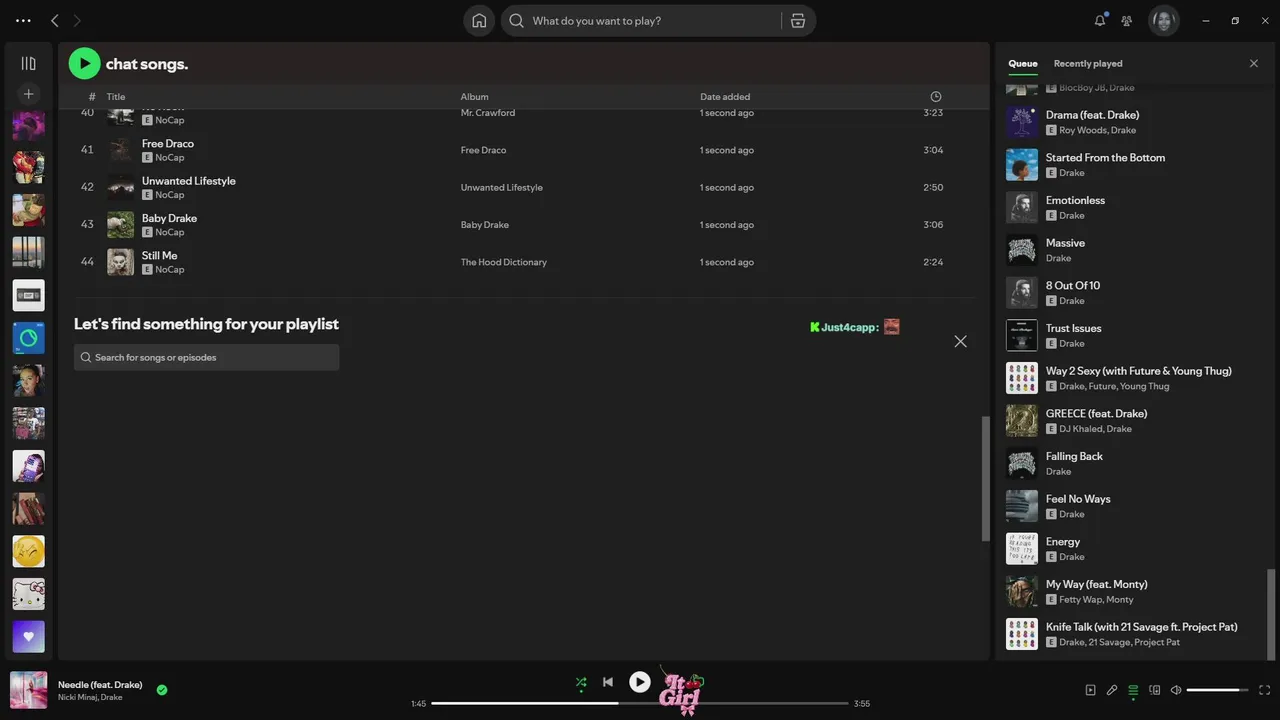Open the What's New notifications bell

tap(1100, 20)
